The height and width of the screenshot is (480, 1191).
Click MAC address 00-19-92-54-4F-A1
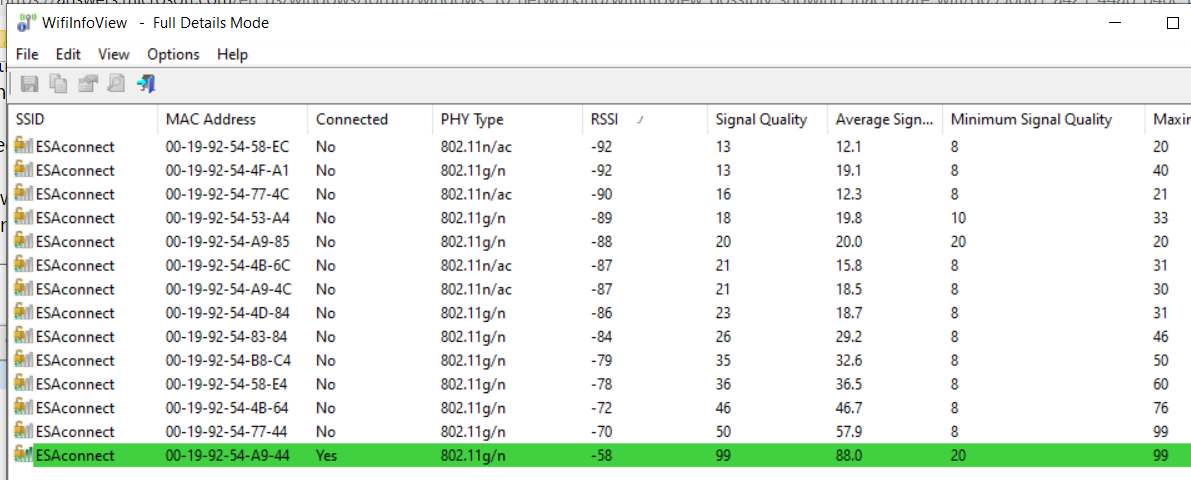click(x=227, y=169)
